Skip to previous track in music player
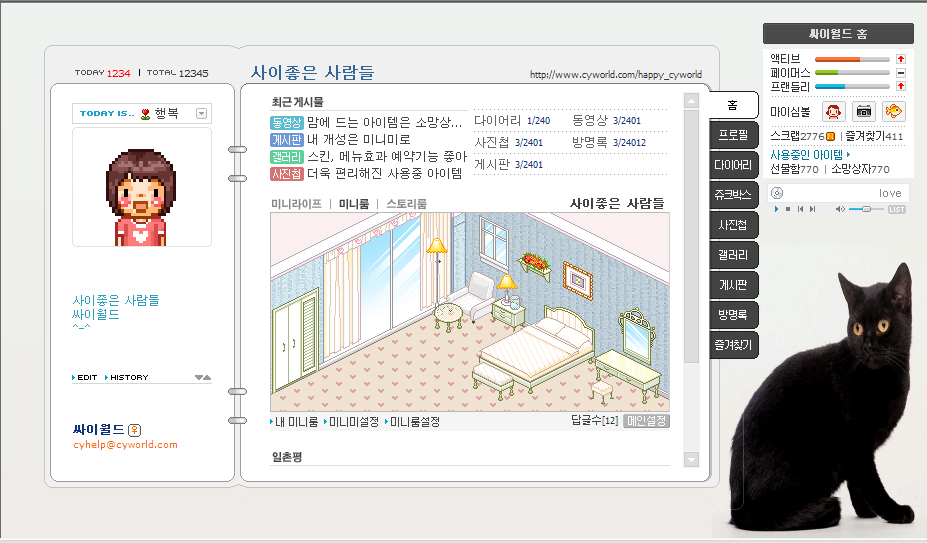 click(x=800, y=209)
